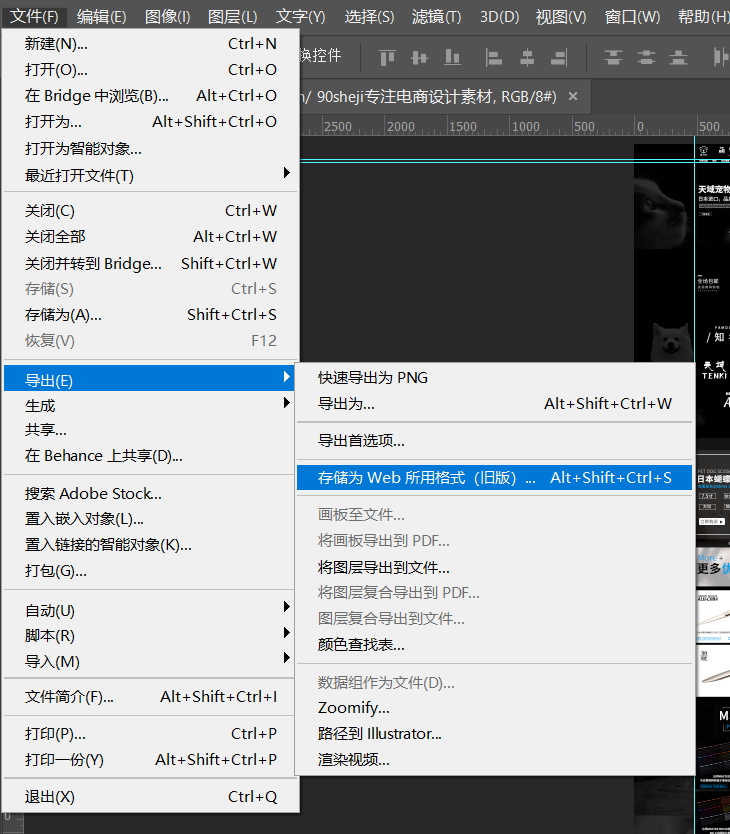Expand the 导入(M) submenu
The width and height of the screenshot is (730, 834).
[x=149, y=662]
